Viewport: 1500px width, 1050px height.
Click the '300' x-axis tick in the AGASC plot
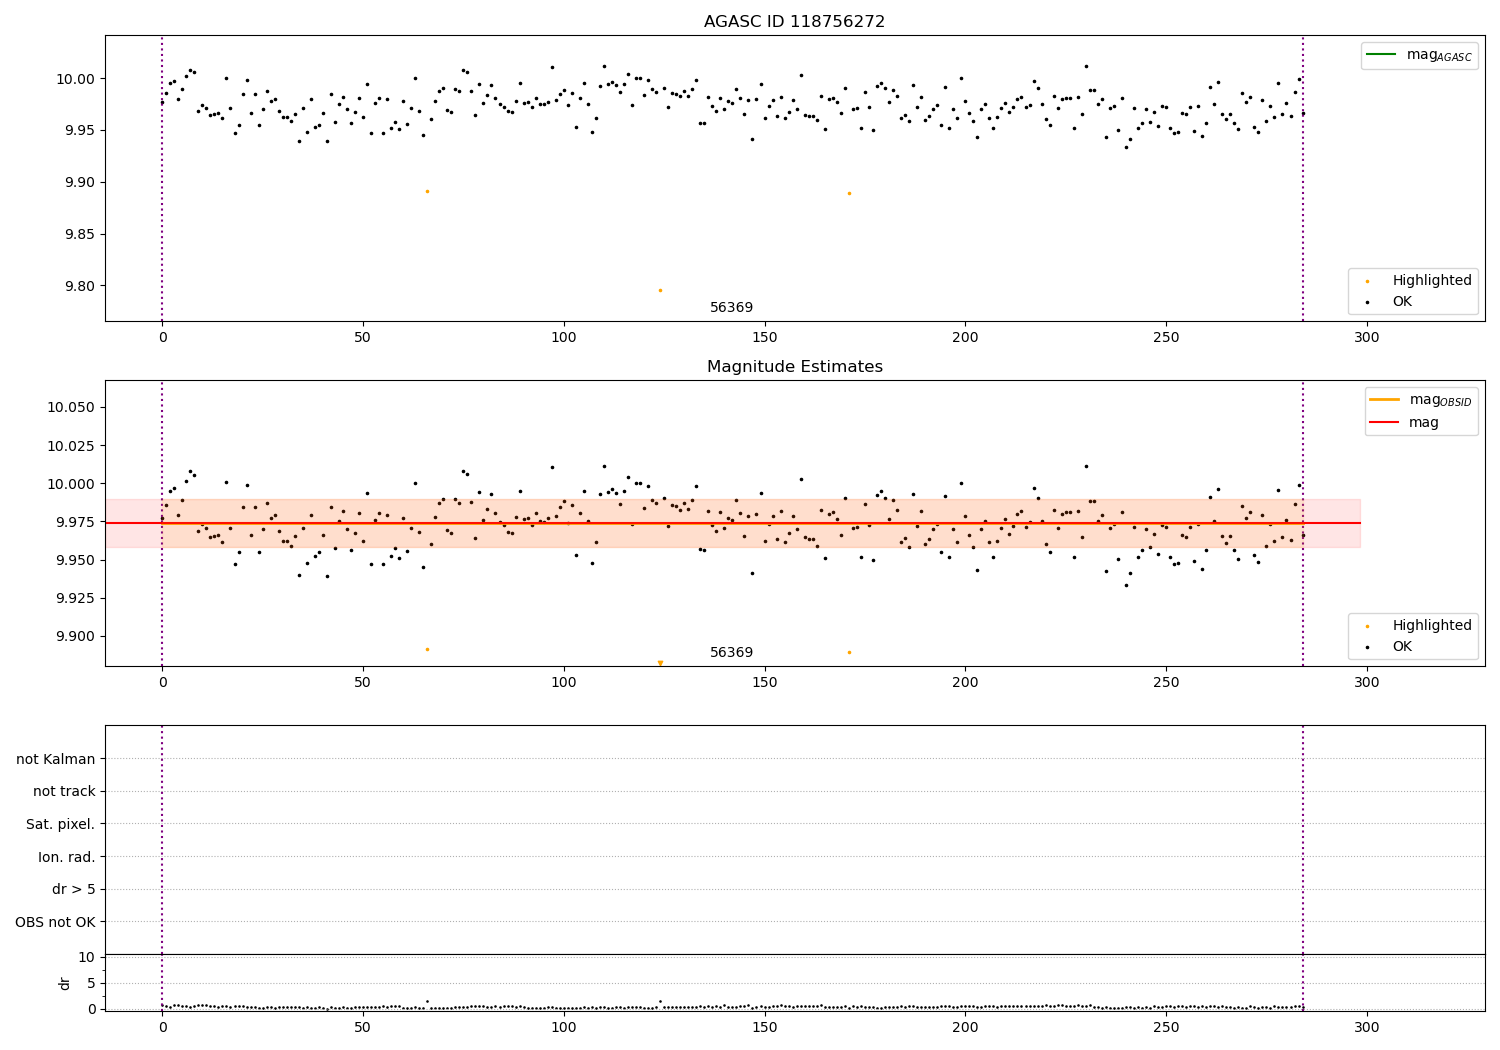click(x=1366, y=338)
